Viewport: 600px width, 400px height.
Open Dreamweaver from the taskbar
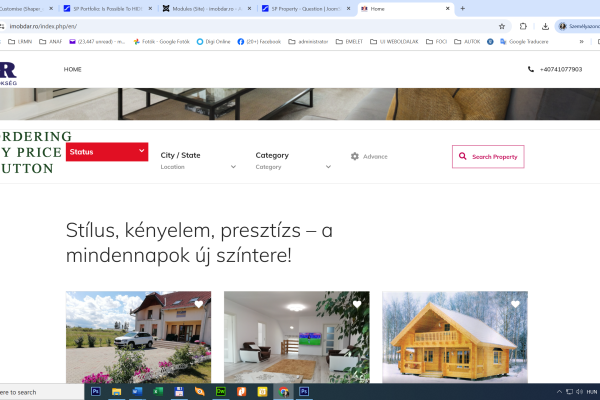pyautogui.click(x=221, y=392)
